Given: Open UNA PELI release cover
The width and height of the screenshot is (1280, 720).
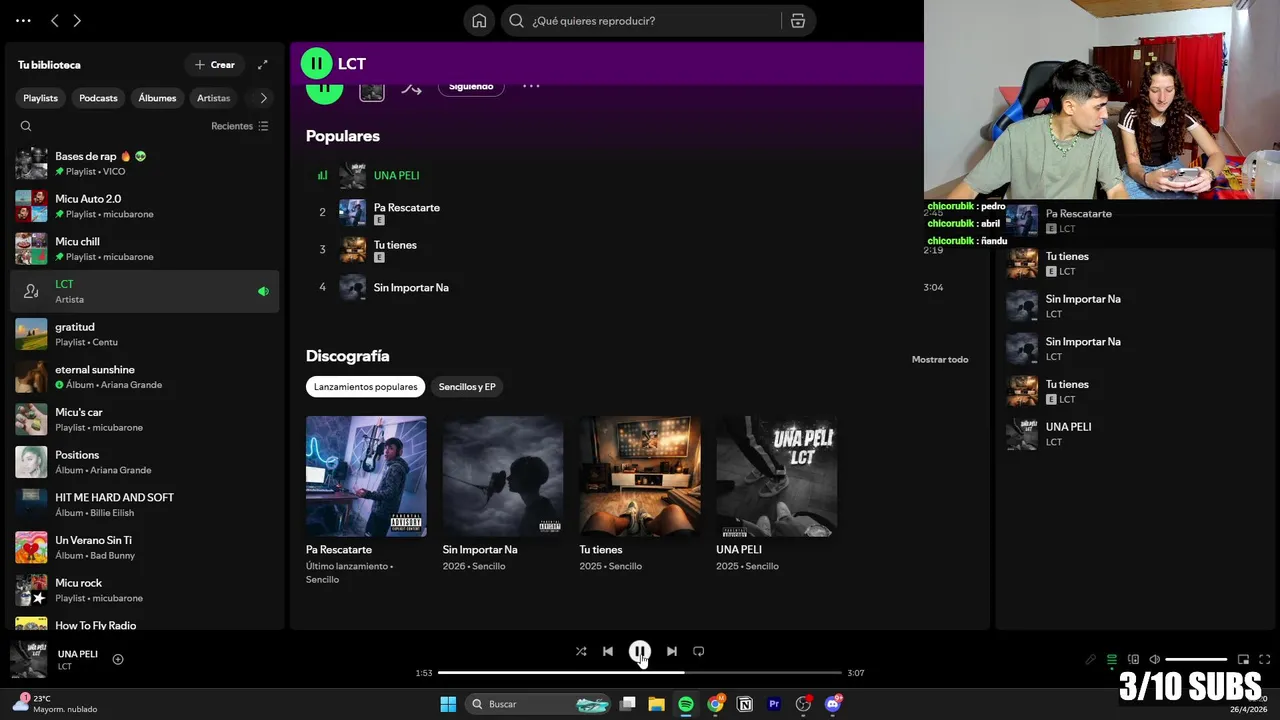Looking at the screenshot, I should click(x=777, y=476).
